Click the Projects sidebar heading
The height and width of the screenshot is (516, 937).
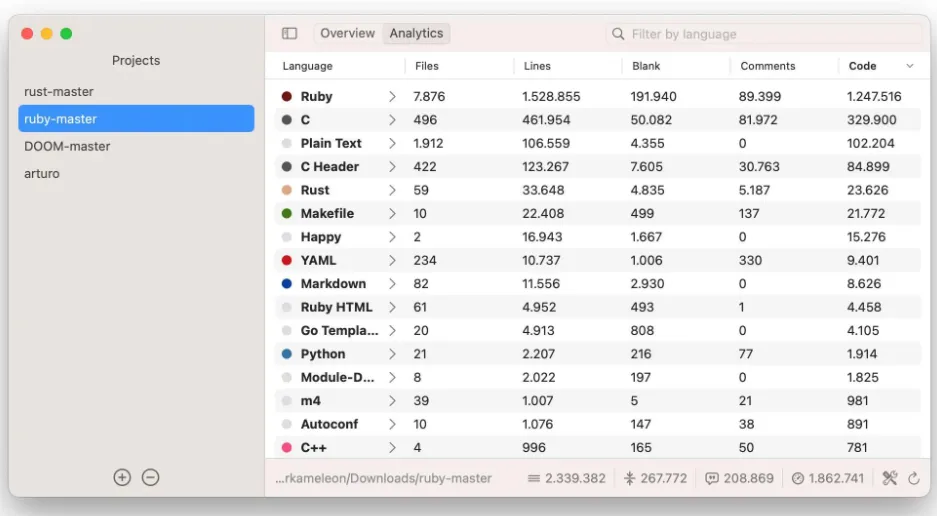tap(136, 60)
